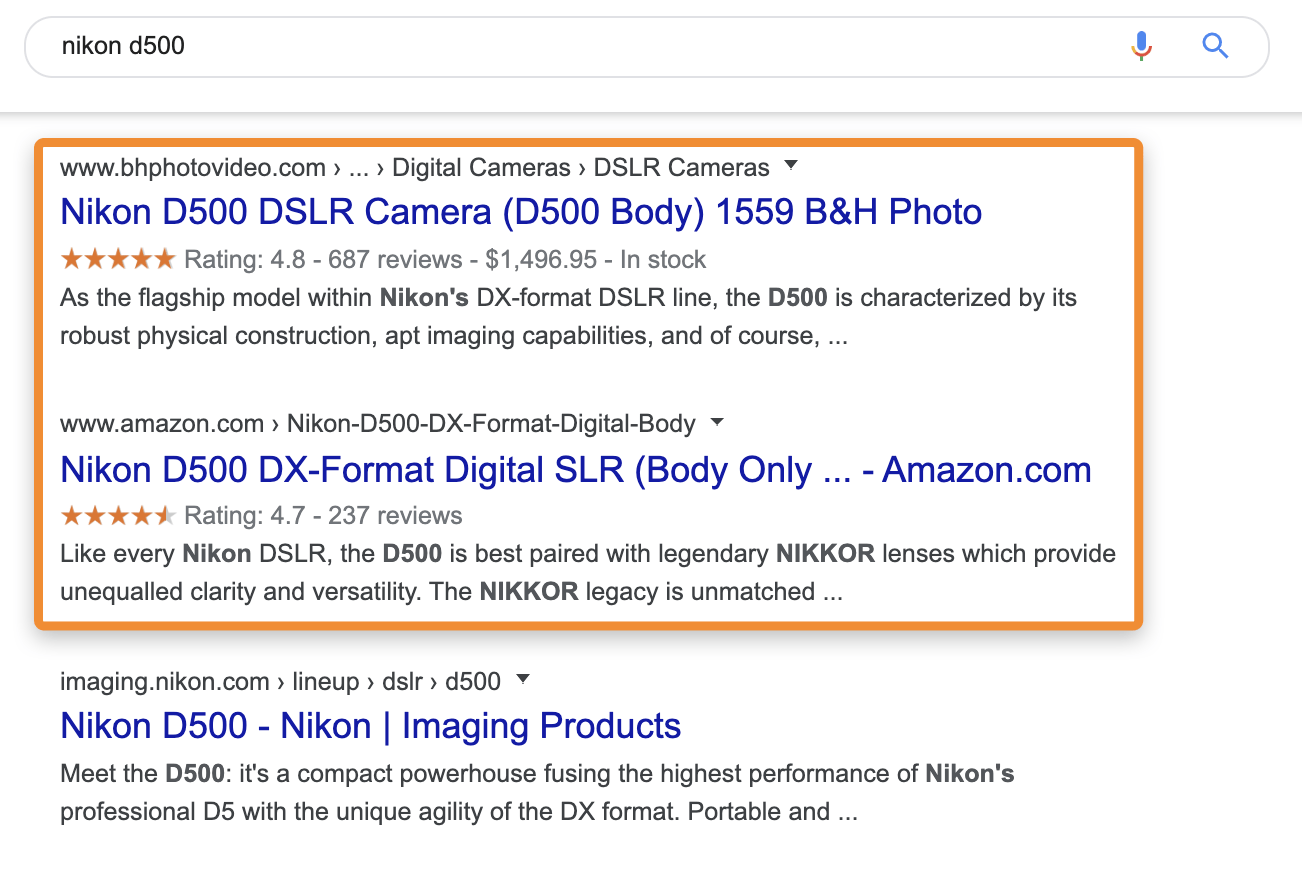This screenshot has width=1302, height=872.
Task: Expand options for the Amazon search result
Action: pos(717,423)
